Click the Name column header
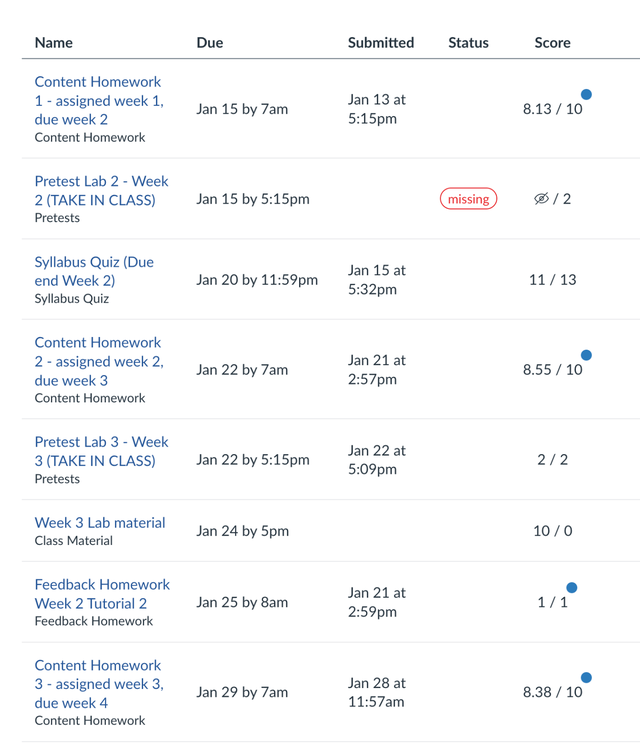Viewport: 640px width, 753px height. [x=54, y=43]
